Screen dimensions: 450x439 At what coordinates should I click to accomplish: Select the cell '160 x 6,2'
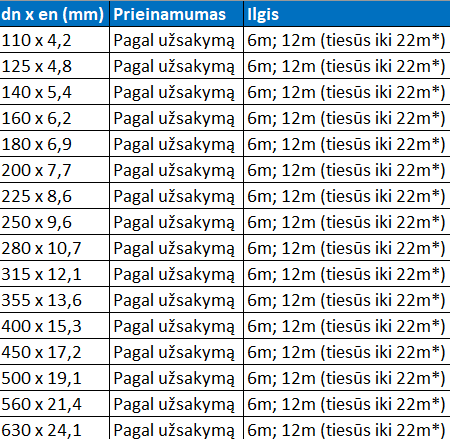click(x=54, y=118)
